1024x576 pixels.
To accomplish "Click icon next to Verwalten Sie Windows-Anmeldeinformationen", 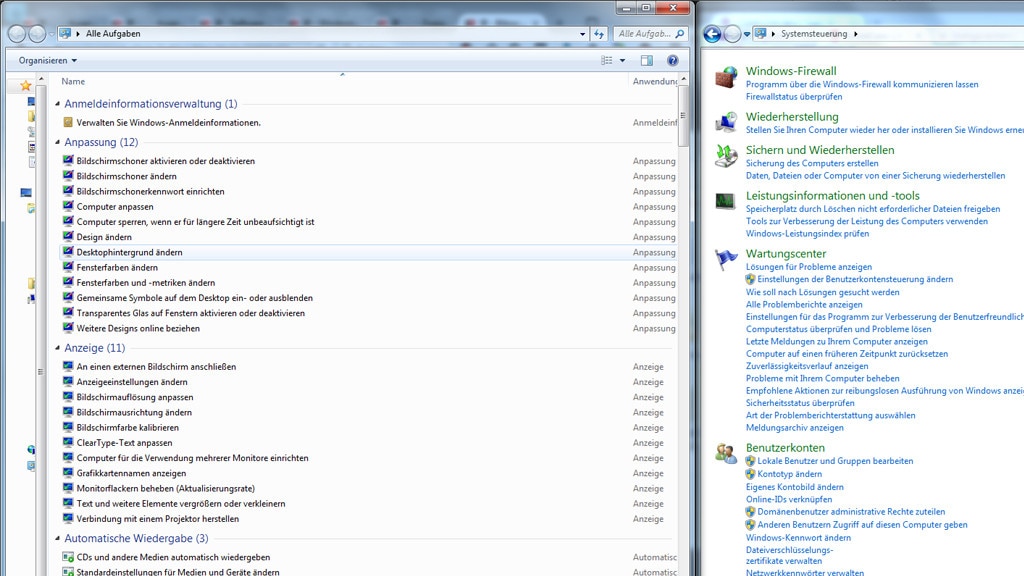I will [68, 122].
